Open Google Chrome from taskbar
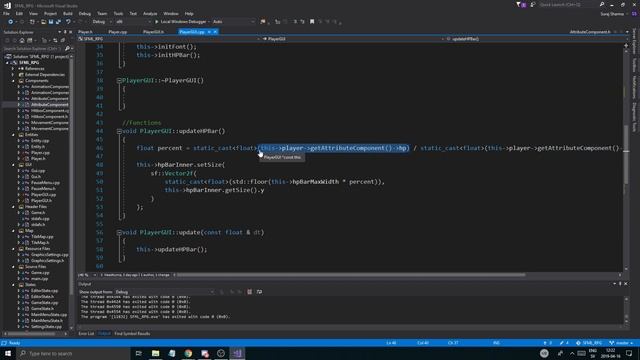Image resolution: width=640 pixels, height=360 pixels. tap(188, 353)
